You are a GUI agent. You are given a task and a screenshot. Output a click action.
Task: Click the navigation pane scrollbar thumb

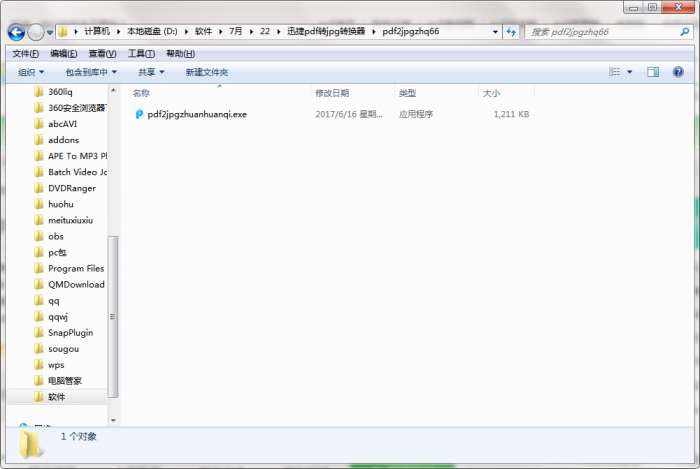(113, 316)
